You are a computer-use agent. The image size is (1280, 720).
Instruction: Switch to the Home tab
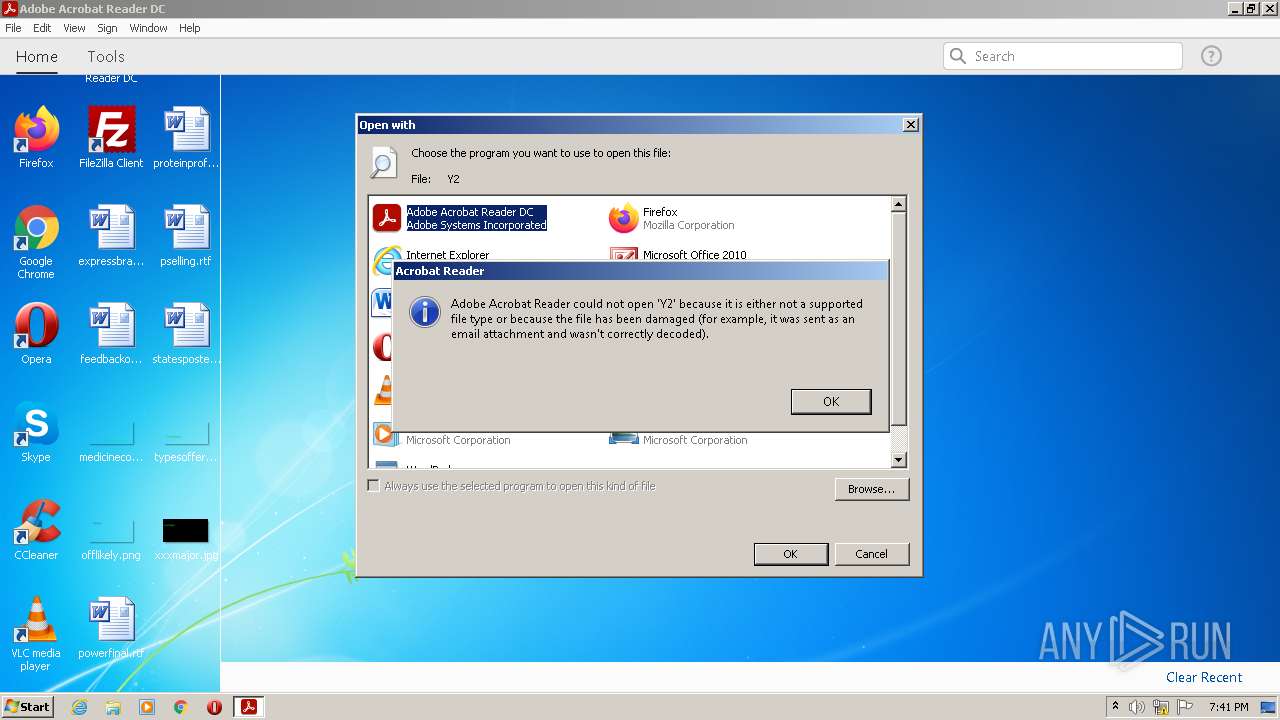[37, 57]
